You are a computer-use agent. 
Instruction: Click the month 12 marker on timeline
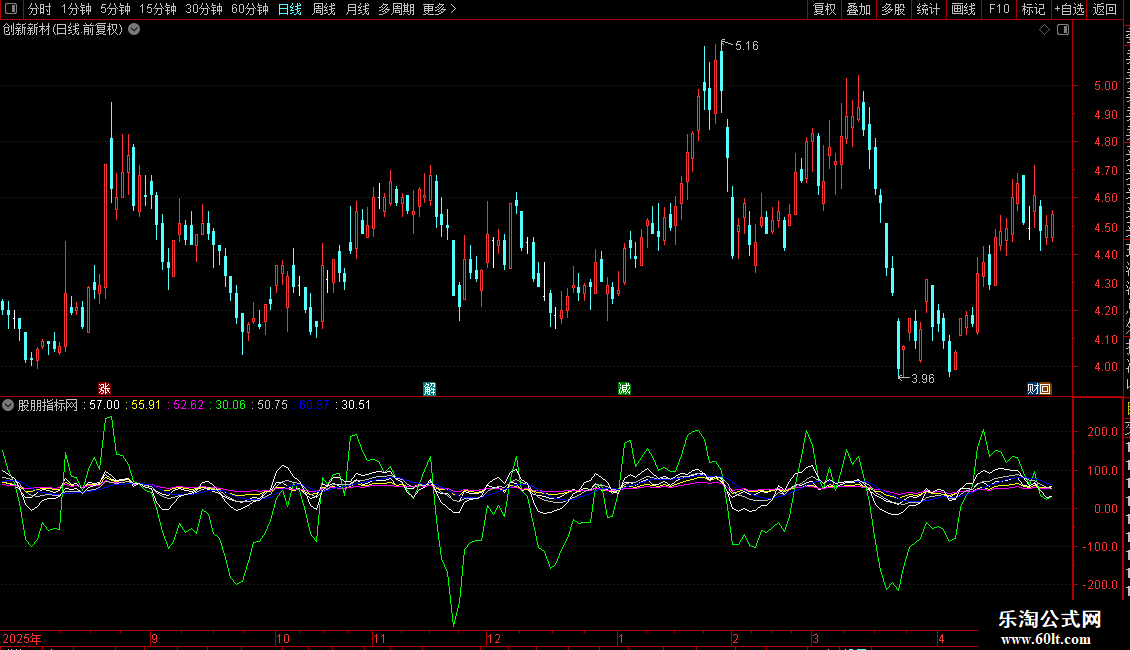[494, 639]
